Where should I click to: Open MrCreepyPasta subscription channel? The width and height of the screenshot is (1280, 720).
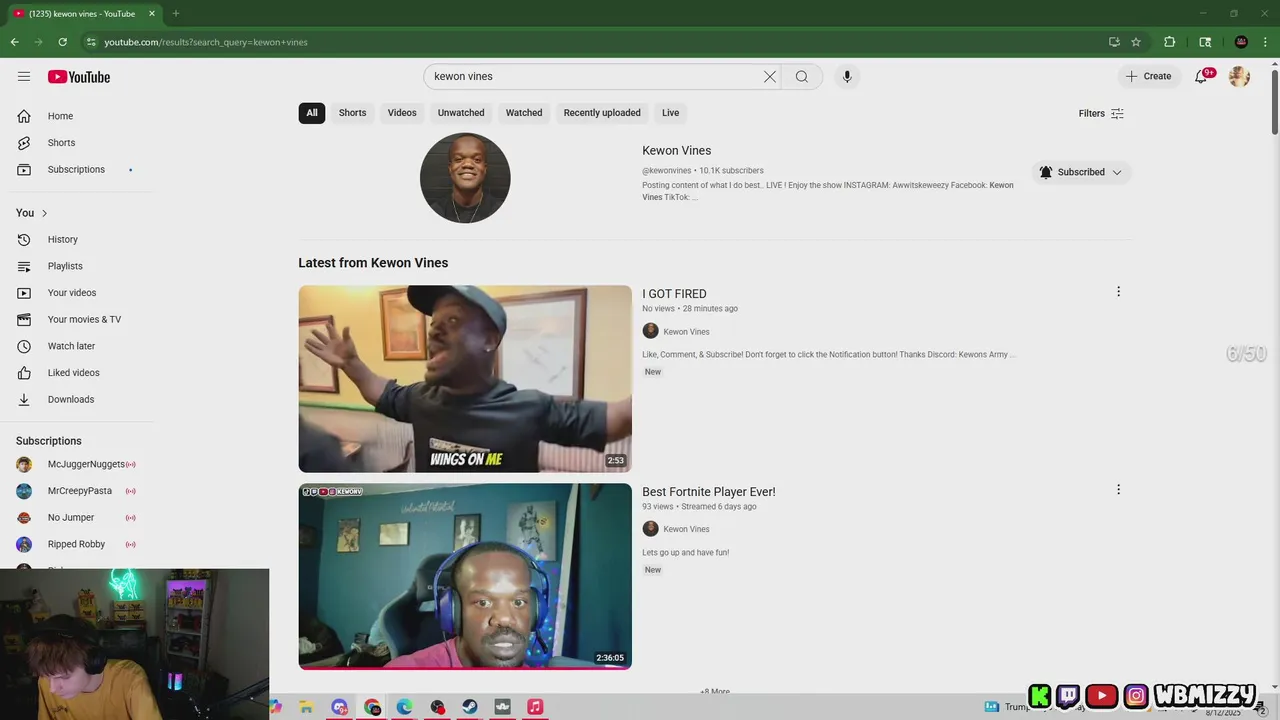[78, 491]
